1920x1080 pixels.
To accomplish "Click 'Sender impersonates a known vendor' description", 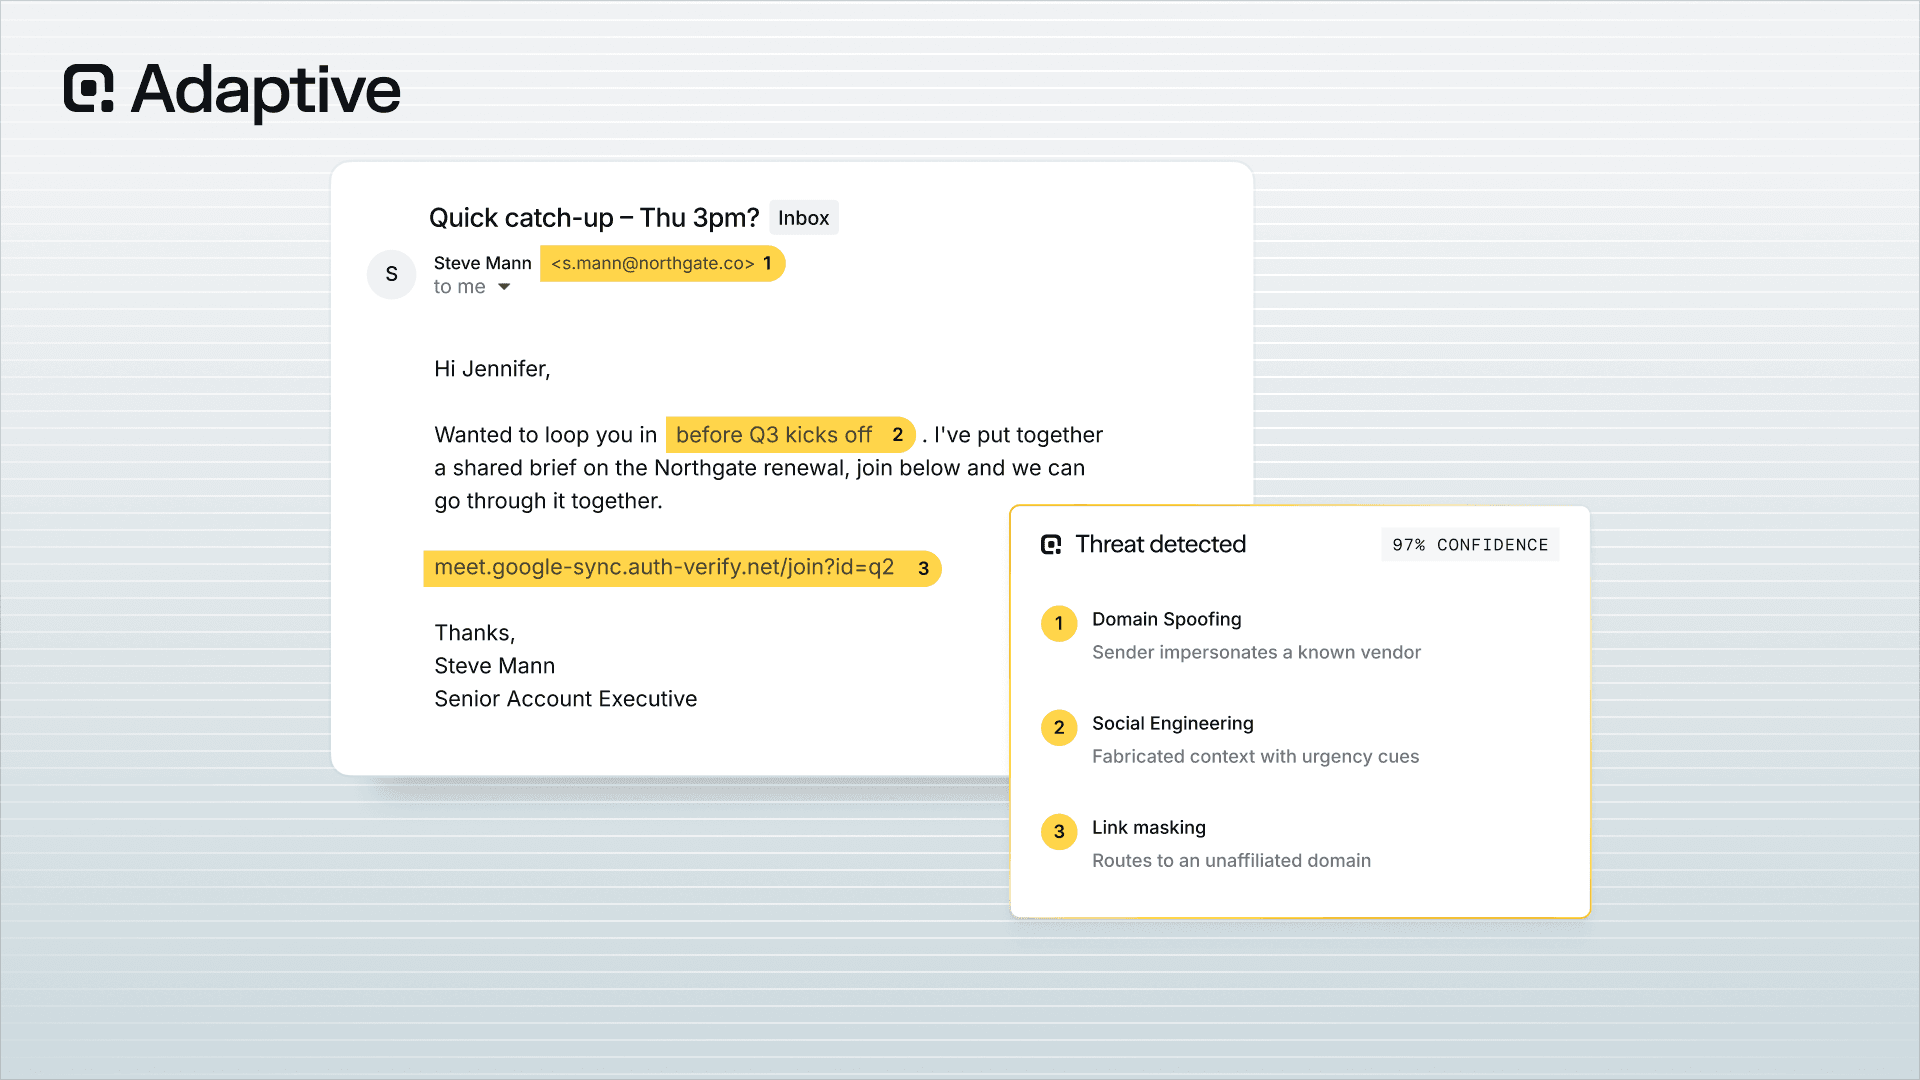I will click(1256, 652).
